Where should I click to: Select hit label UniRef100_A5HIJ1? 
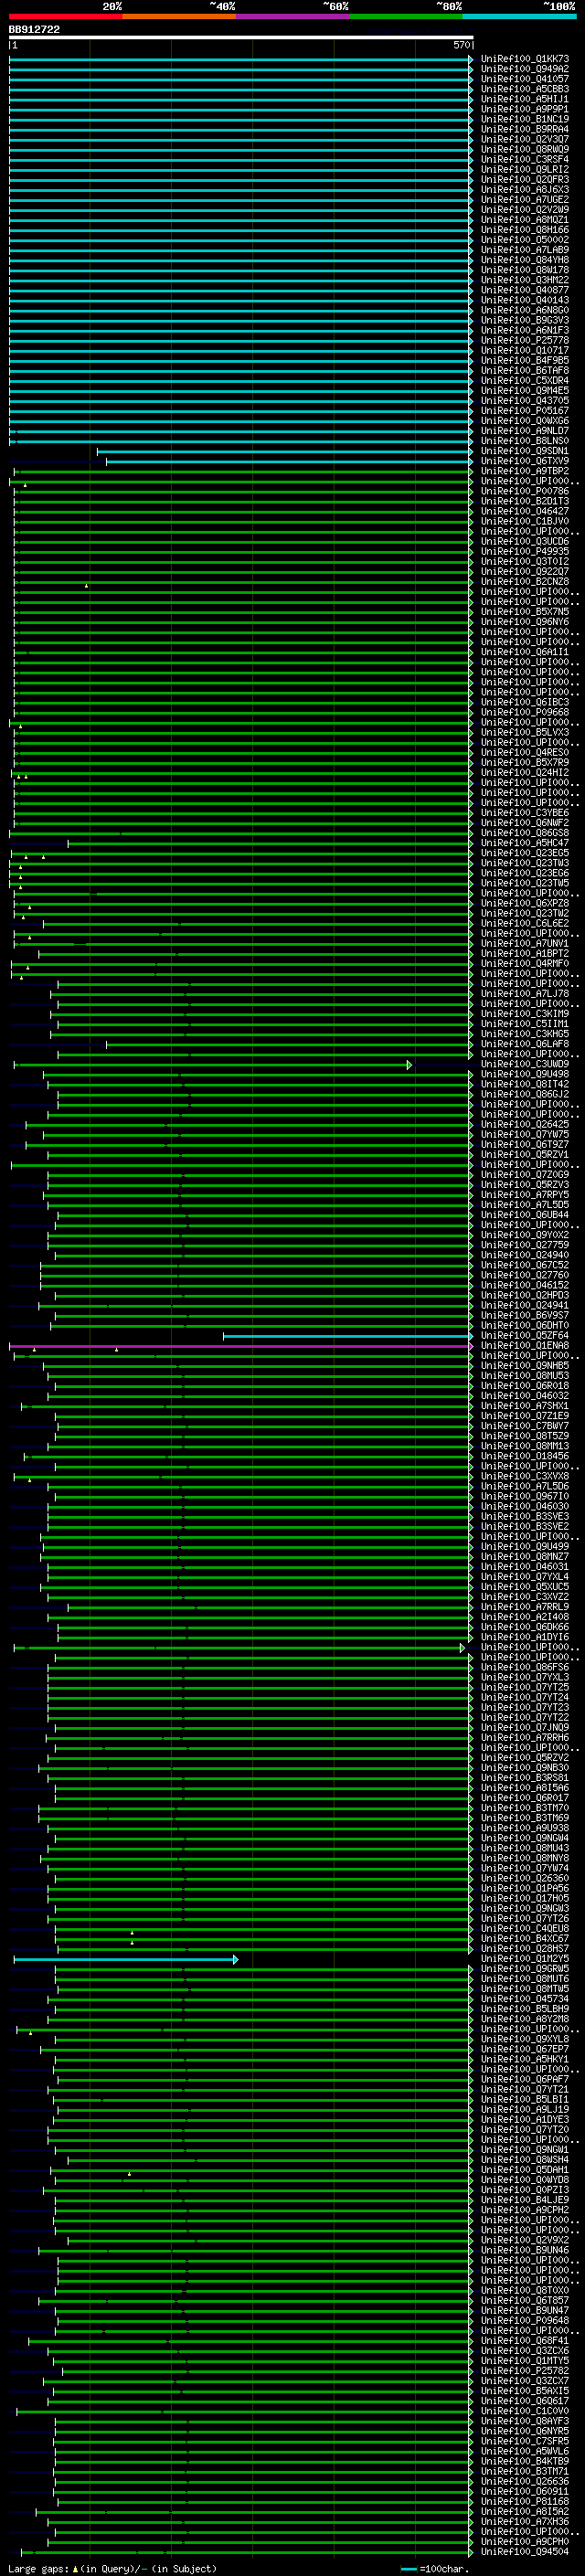point(524,99)
